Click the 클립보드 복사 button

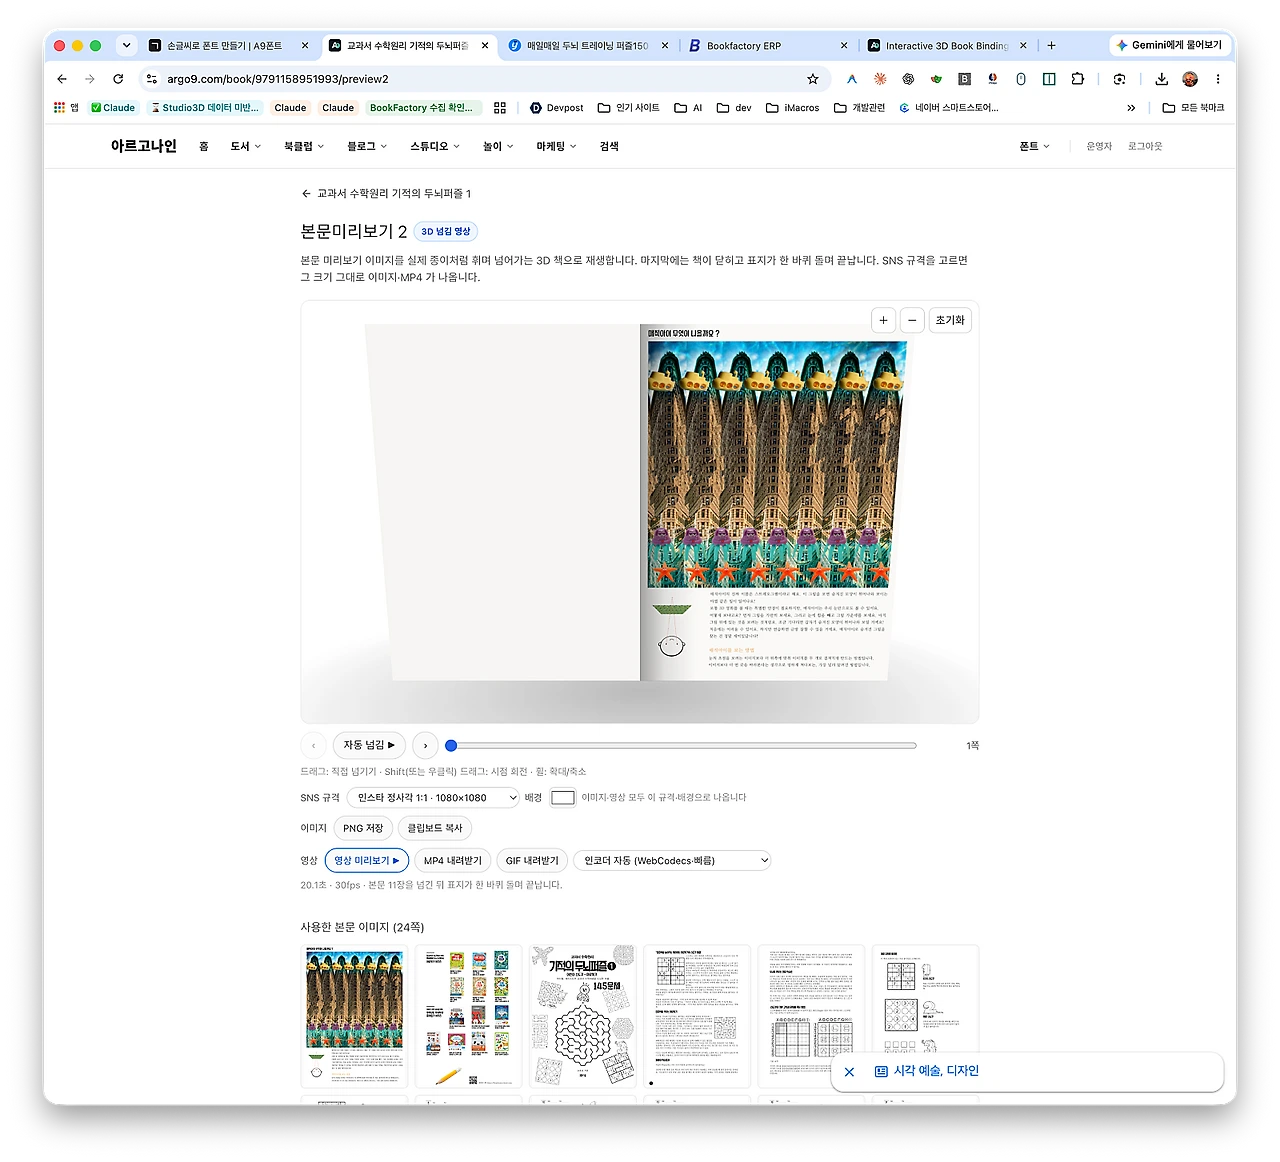pyautogui.click(x=435, y=828)
